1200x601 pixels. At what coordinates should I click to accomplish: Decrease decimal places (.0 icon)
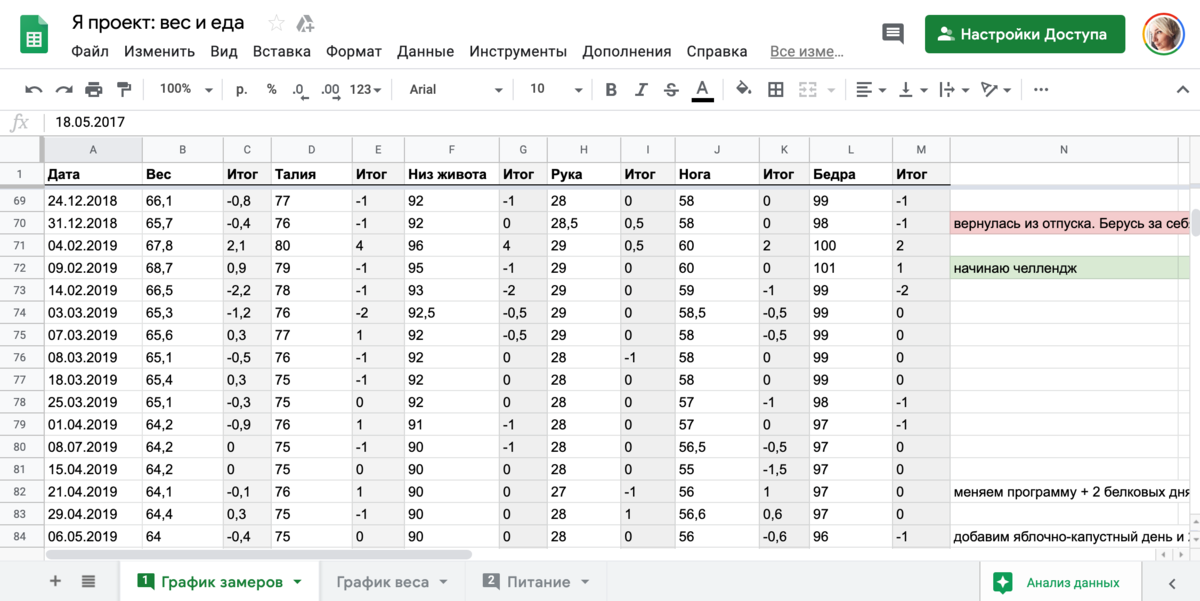pos(299,90)
